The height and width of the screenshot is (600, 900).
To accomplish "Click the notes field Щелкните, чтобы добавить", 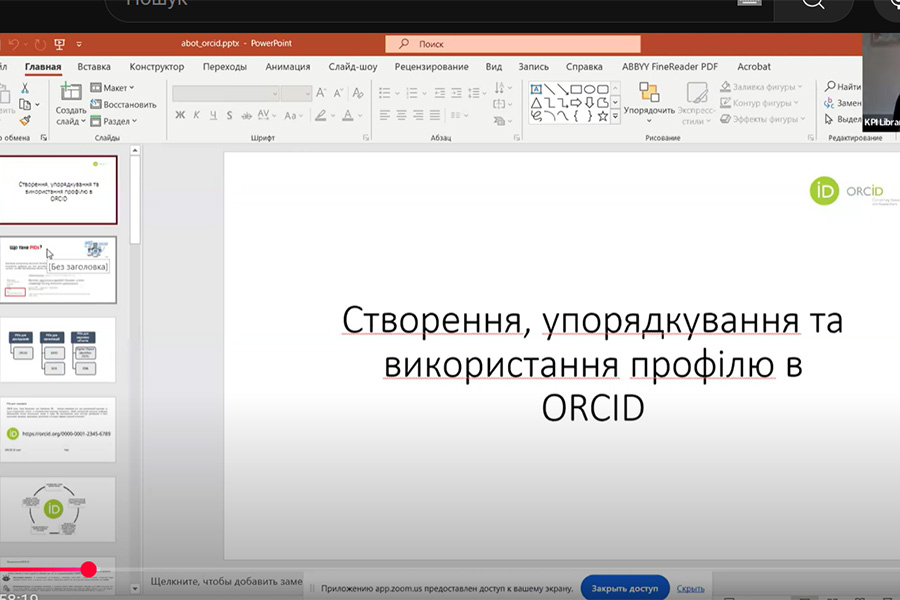I will tap(226, 581).
